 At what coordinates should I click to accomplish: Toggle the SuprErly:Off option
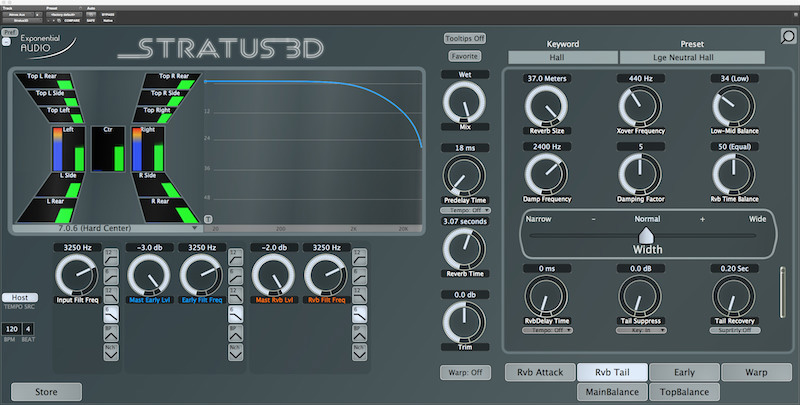coord(735,330)
